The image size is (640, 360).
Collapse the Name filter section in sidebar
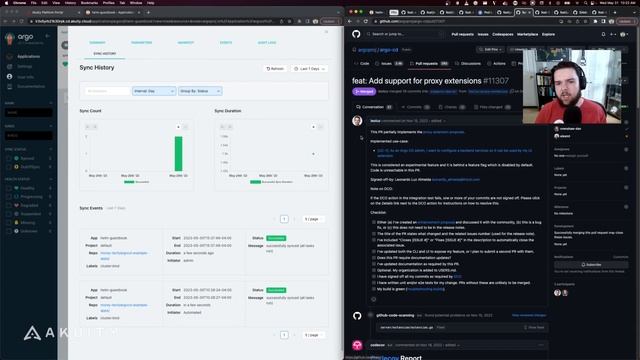pyautogui.click(x=51, y=103)
